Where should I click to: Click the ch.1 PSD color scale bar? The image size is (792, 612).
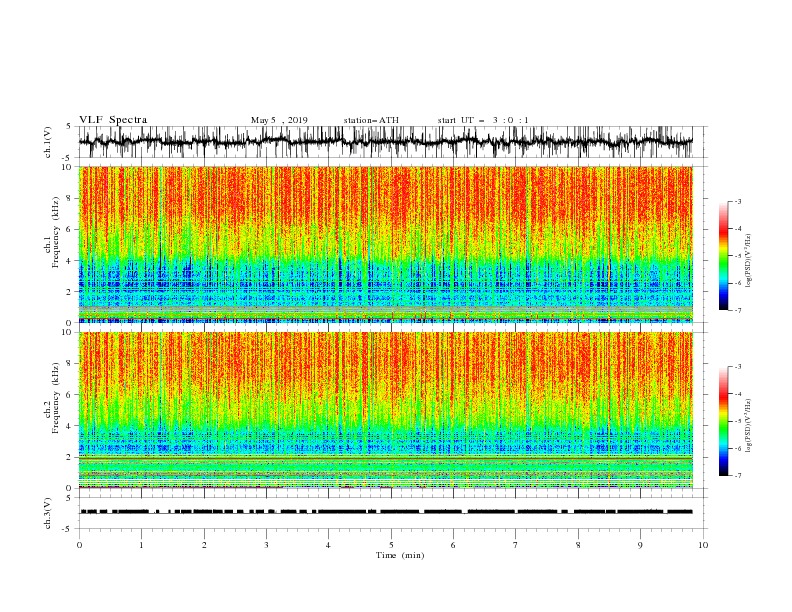coord(723,256)
